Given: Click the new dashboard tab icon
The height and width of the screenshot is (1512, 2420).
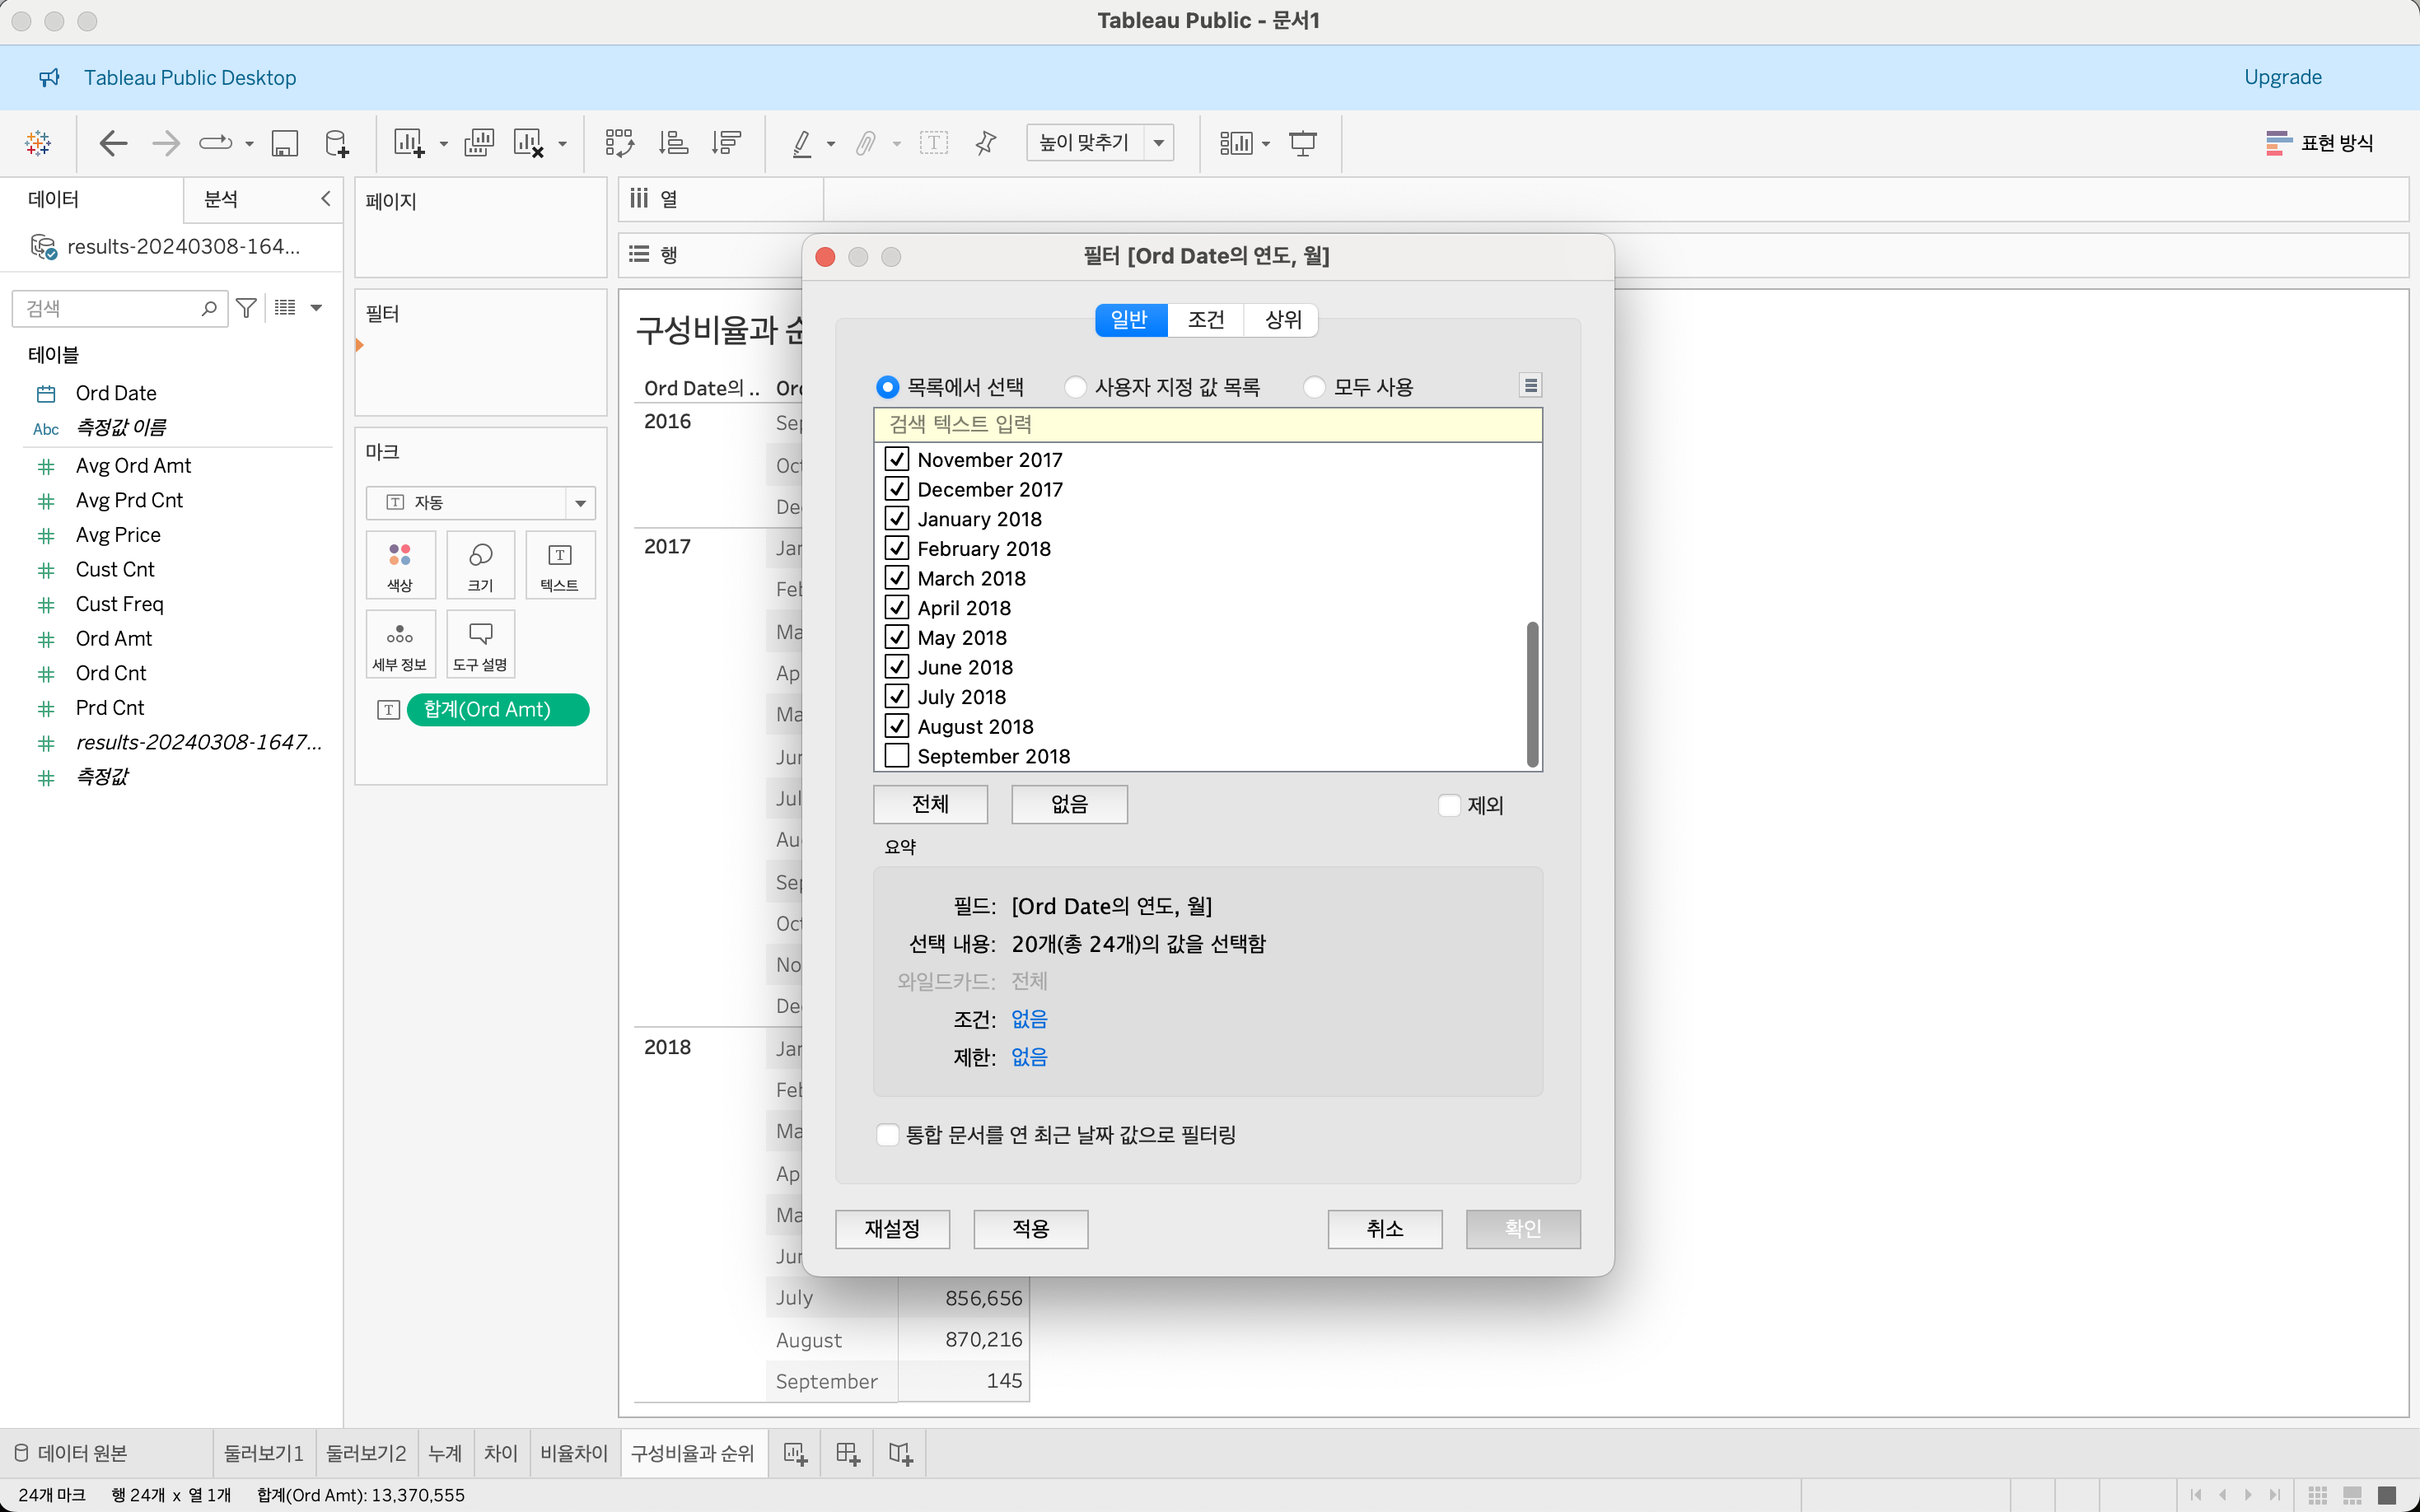Looking at the screenshot, I should 847,1454.
